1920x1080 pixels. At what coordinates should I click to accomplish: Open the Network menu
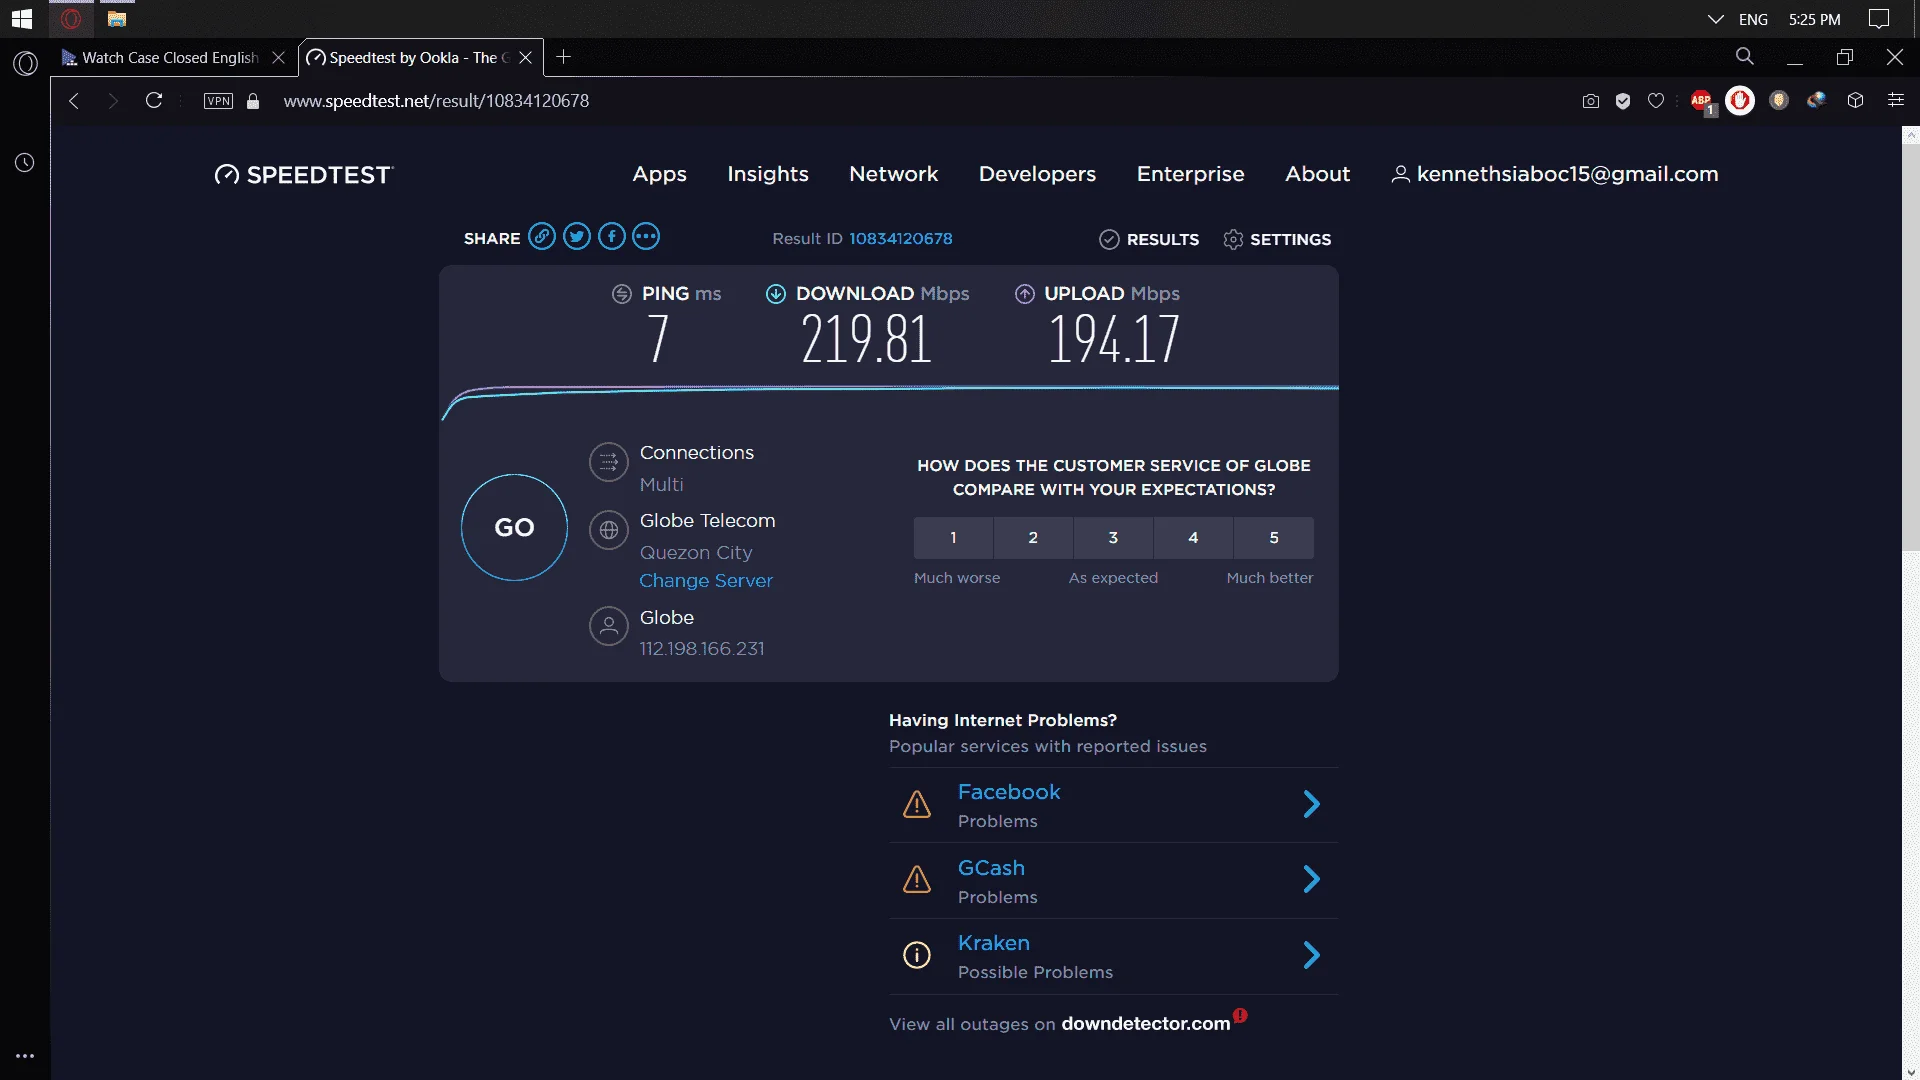click(x=893, y=174)
